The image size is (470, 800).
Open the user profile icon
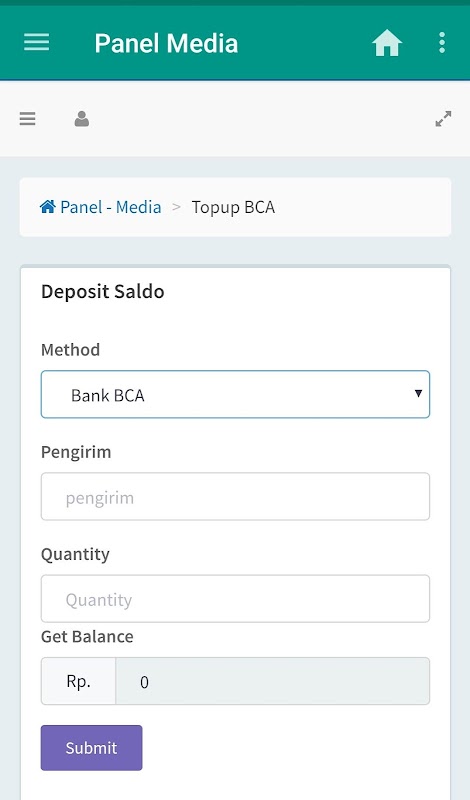click(82, 119)
